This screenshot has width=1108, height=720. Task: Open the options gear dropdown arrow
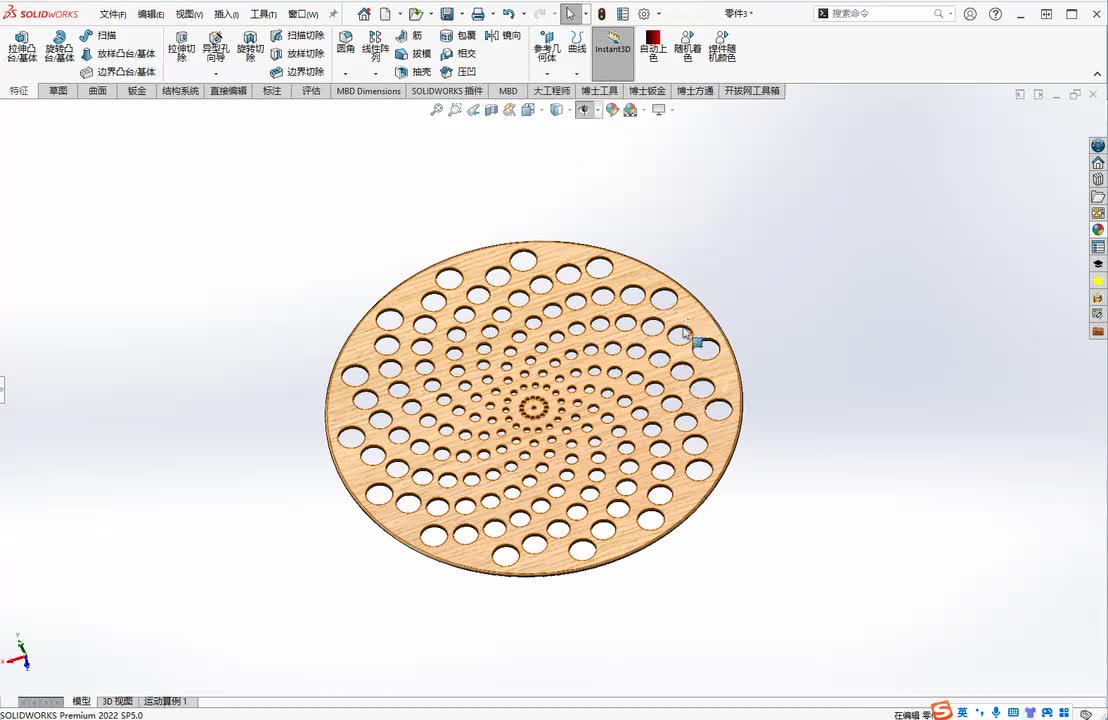point(659,14)
